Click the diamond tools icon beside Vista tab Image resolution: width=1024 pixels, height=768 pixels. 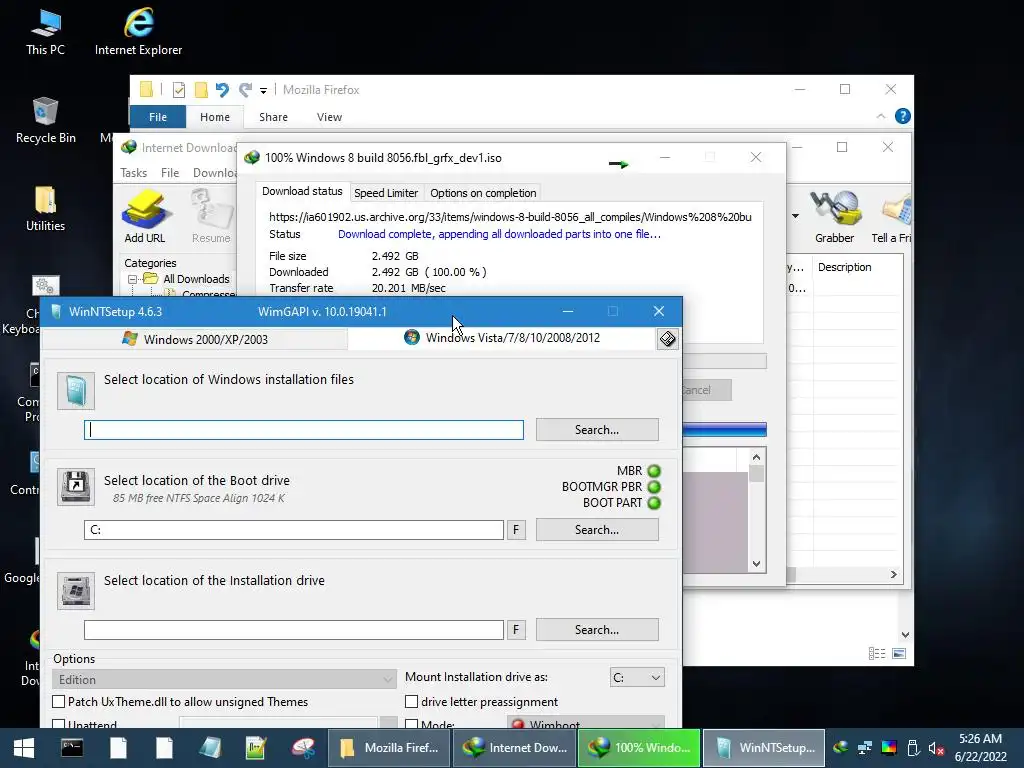pyautogui.click(x=667, y=339)
